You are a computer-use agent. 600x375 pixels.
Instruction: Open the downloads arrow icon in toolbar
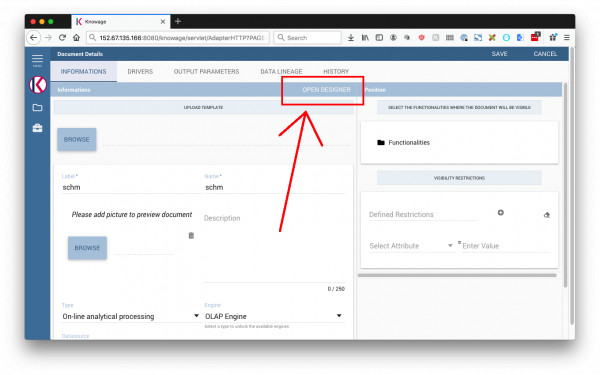351,38
